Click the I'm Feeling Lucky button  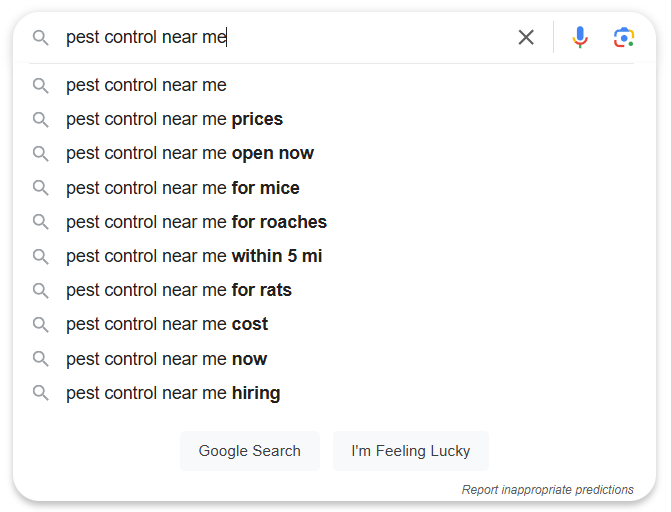pyautogui.click(x=410, y=451)
